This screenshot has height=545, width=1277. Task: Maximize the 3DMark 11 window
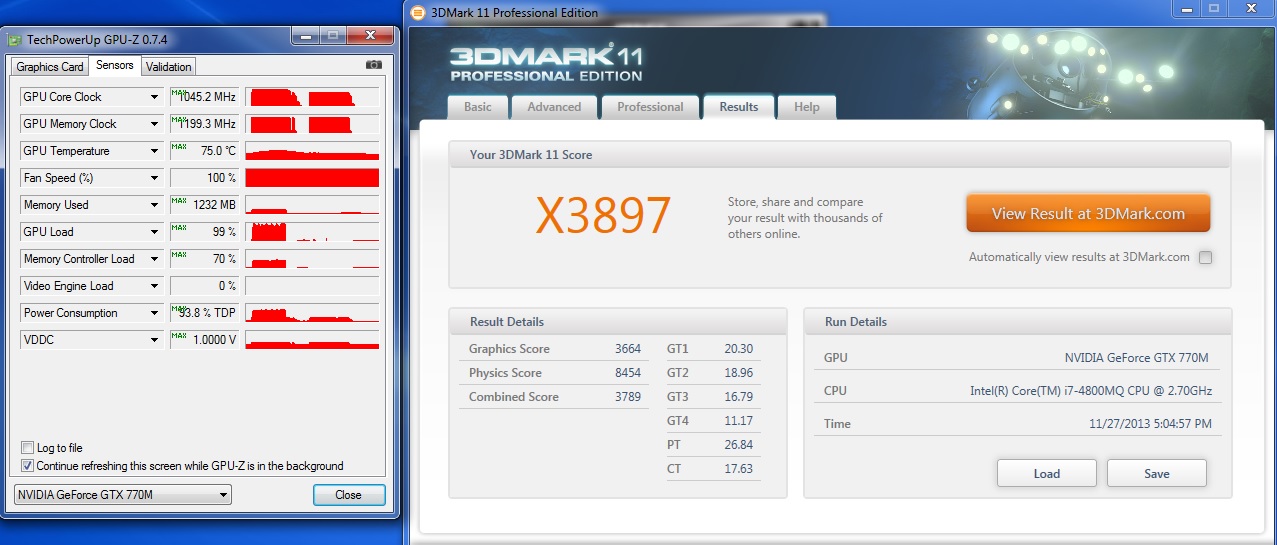[1214, 9]
